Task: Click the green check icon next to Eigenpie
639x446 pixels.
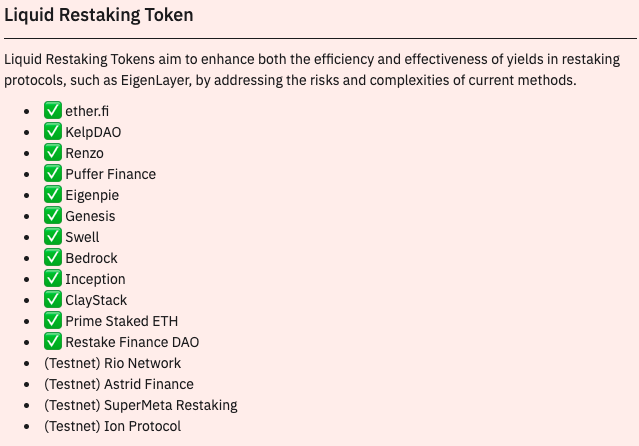Action: [53, 194]
